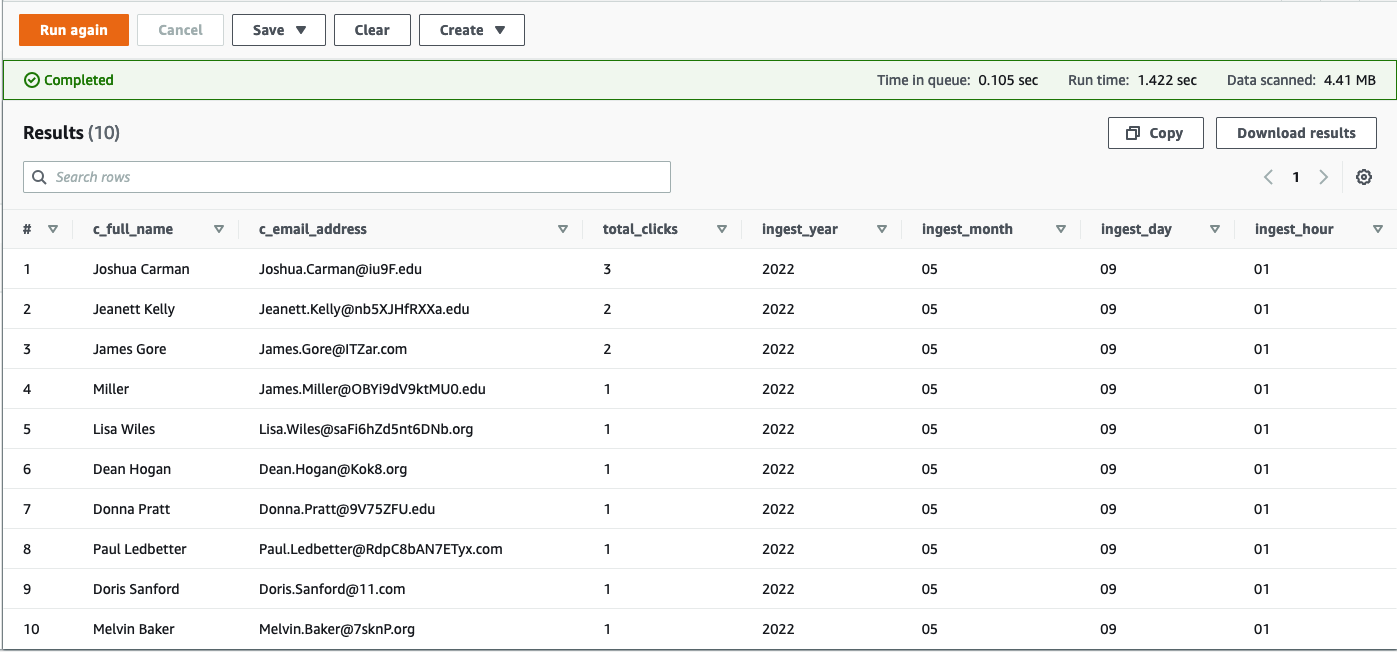
Task: Select the Dean Hogan name cell
Action: tap(132, 469)
